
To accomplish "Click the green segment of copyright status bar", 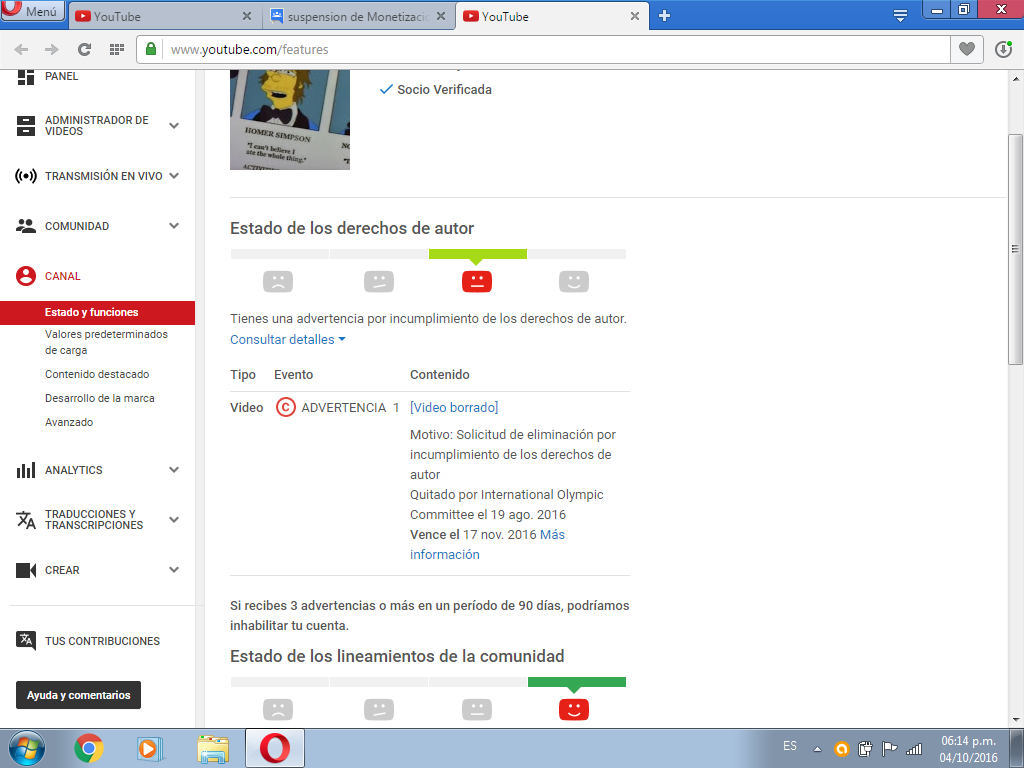I will coord(478,254).
